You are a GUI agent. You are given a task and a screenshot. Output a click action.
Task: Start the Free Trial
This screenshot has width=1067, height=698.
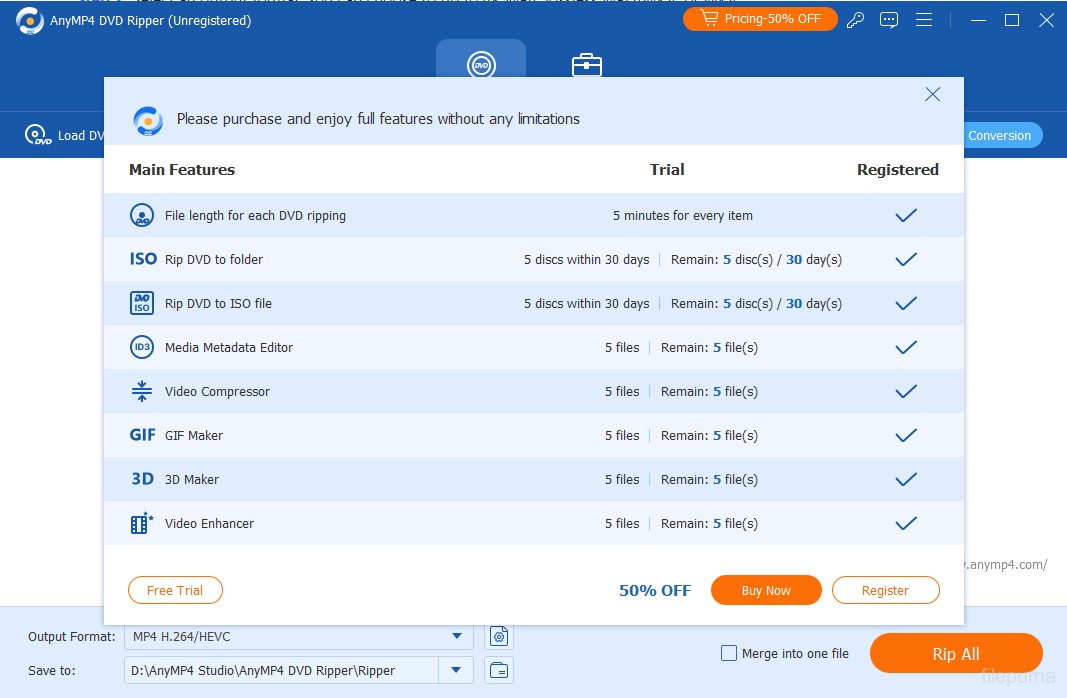tap(175, 591)
